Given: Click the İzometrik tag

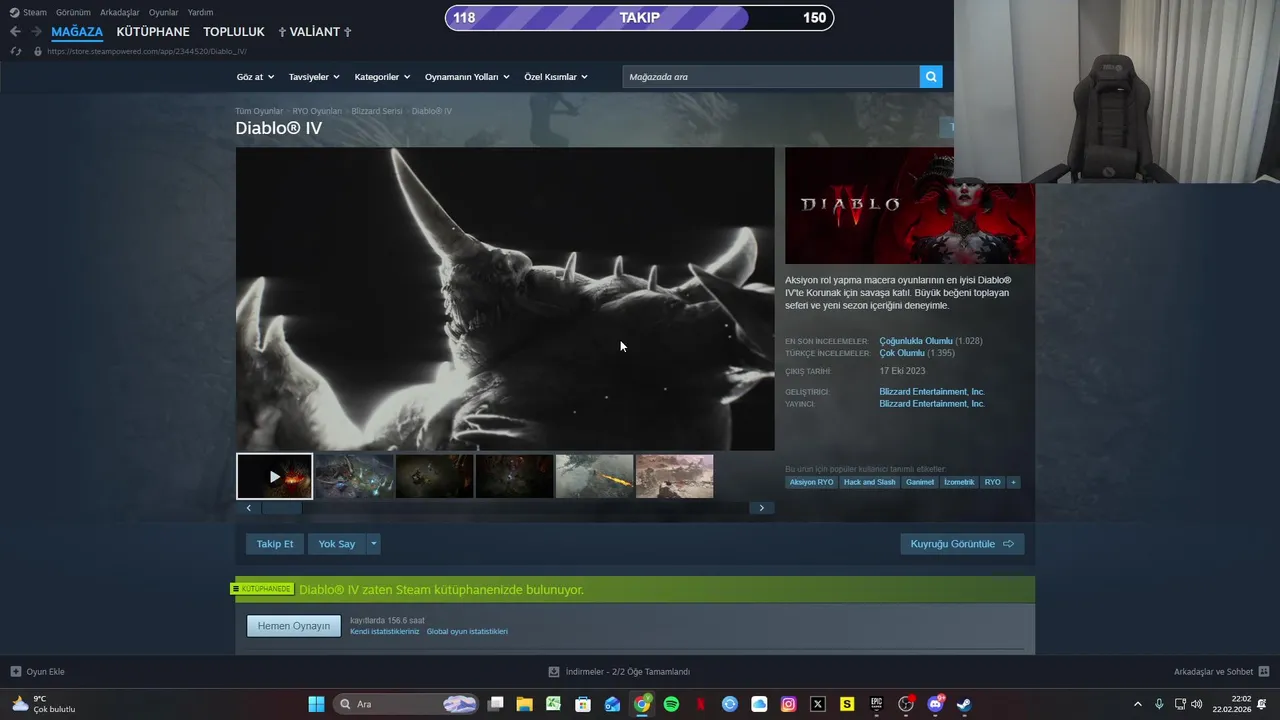Looking at the screenshot, I should (959, 482).
